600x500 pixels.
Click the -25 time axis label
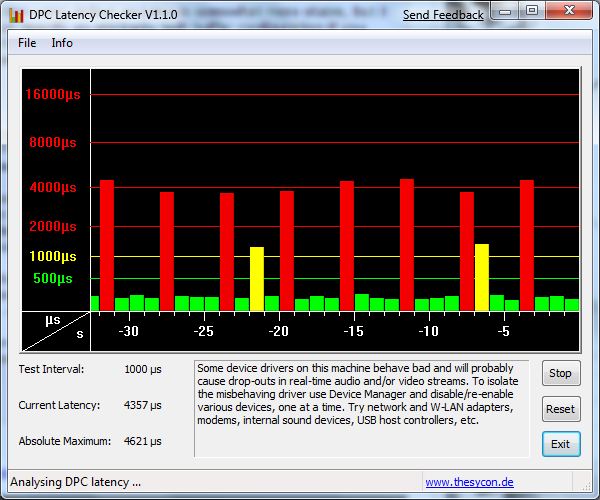coord(203,331)
